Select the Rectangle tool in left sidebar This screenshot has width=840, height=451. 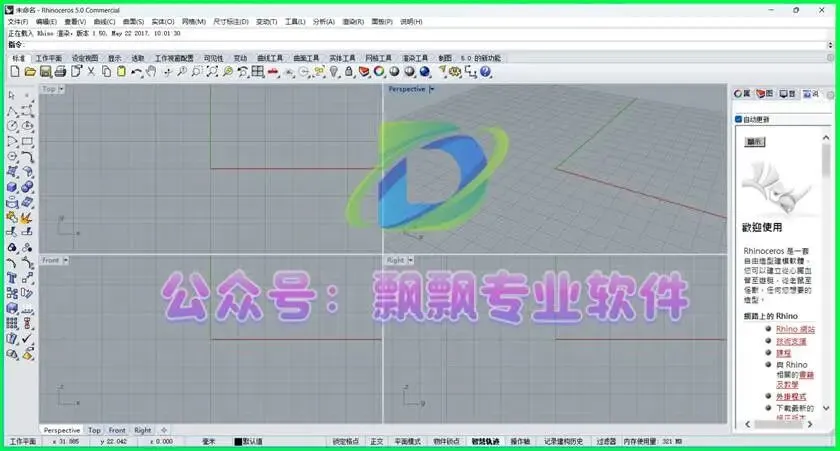click(x=27, y=141)
